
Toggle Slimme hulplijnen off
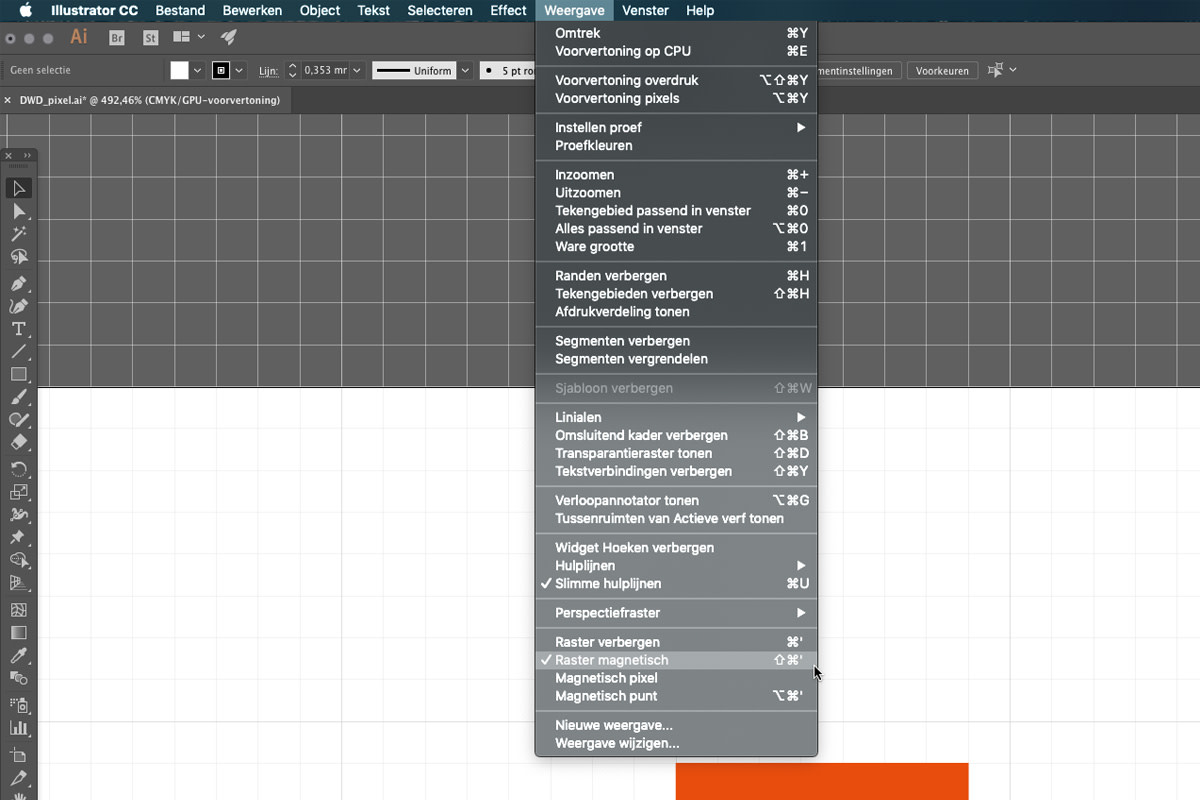pyautogui.click(x=677, y=583)
